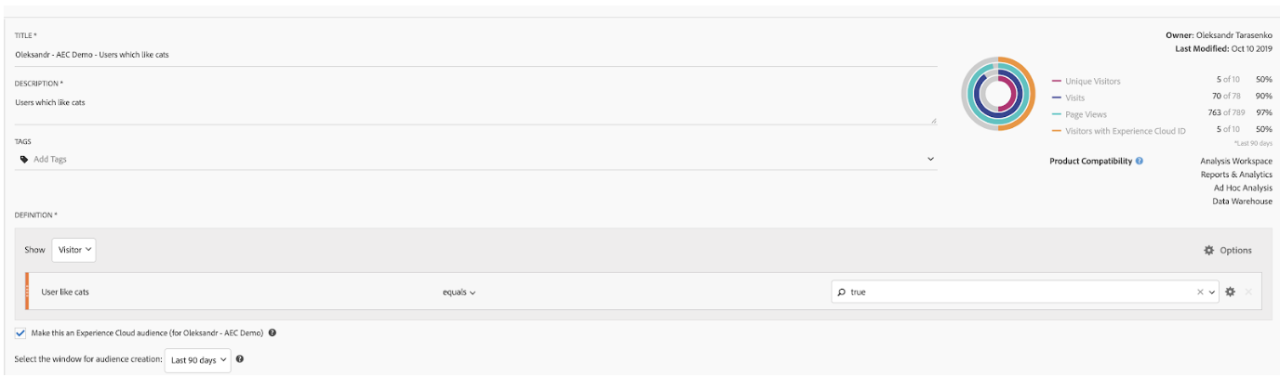Click the Description text area
The width and height of the screenshot is (1280, 377).
coord(476,107)
